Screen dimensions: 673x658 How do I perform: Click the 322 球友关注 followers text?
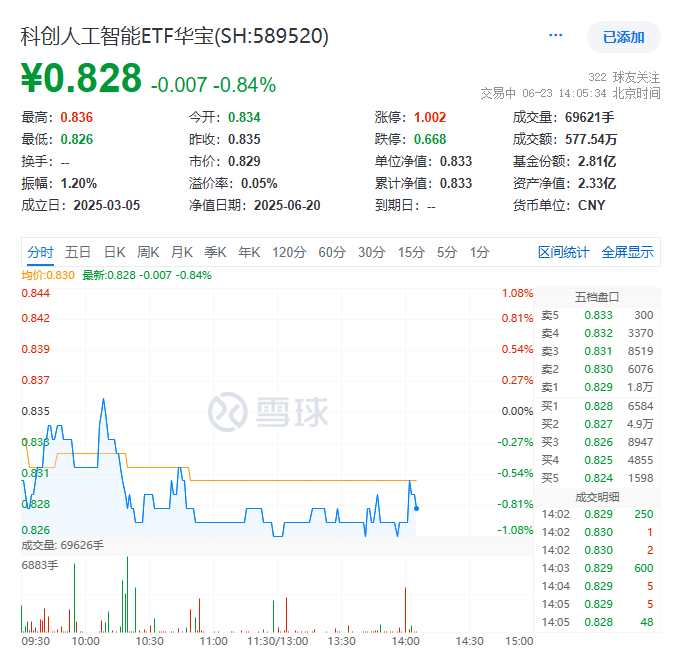click(x=624, y=77)
